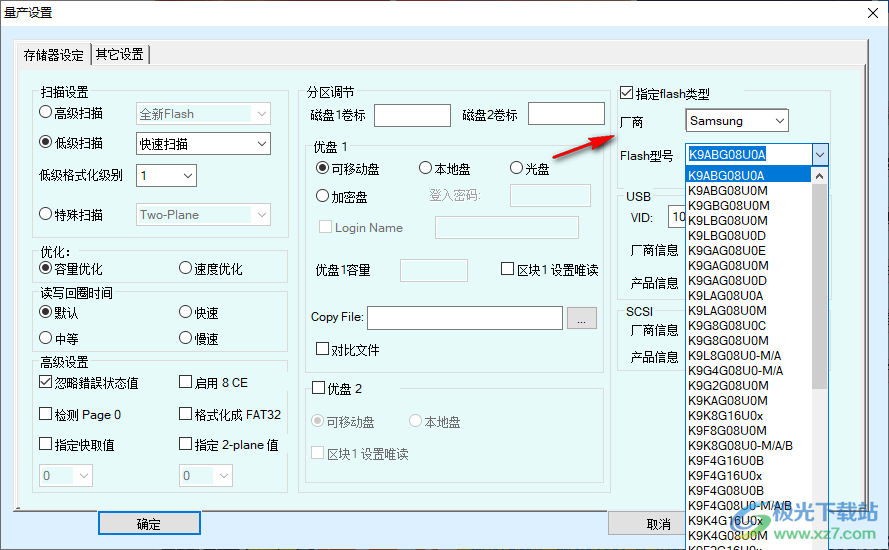Image resolution: width=889 pixels, height=550 pixels.
Task: Click Flash list scroll up arrow
Action: (819, 175)
